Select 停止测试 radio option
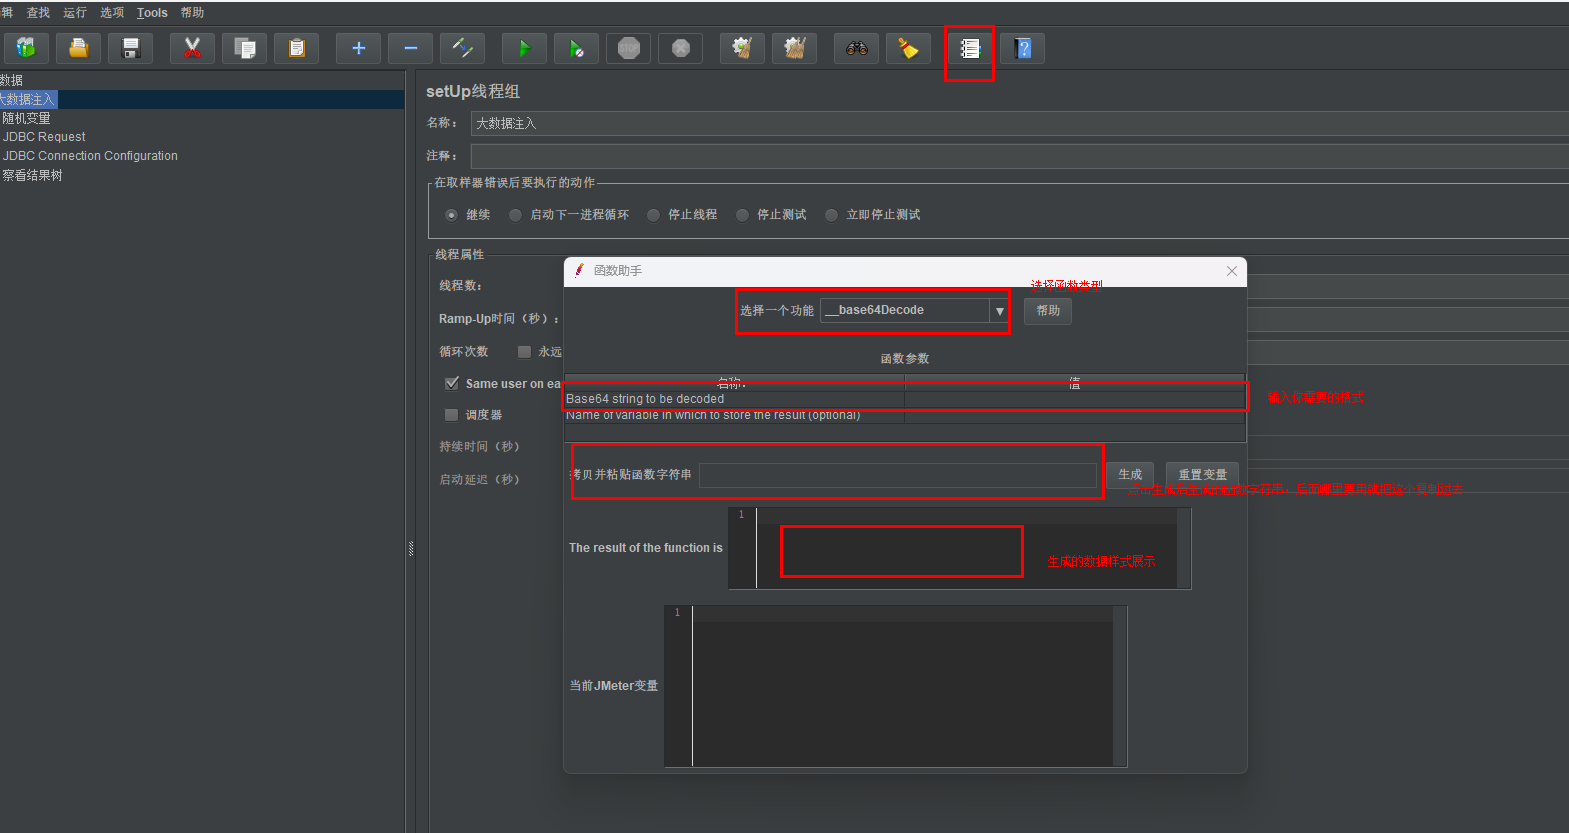This screenshot has width=1569, height=833. click(743, 215)
